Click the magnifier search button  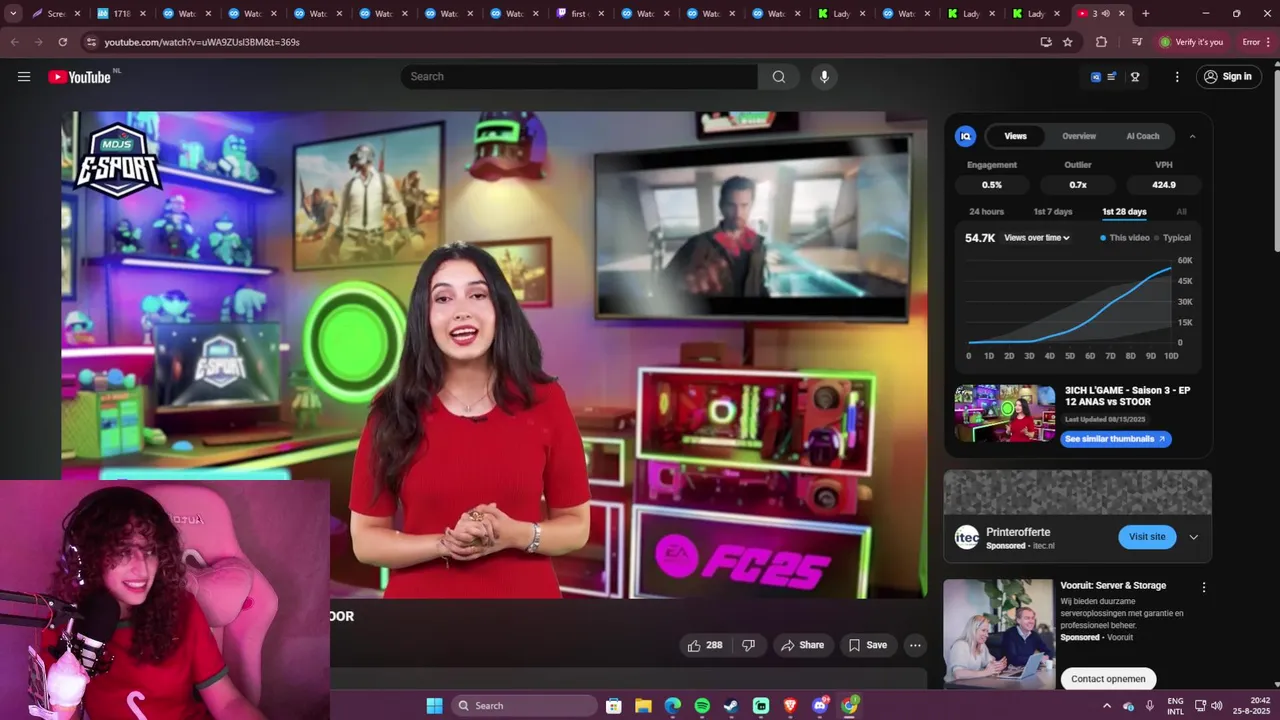tap(779, 77)
